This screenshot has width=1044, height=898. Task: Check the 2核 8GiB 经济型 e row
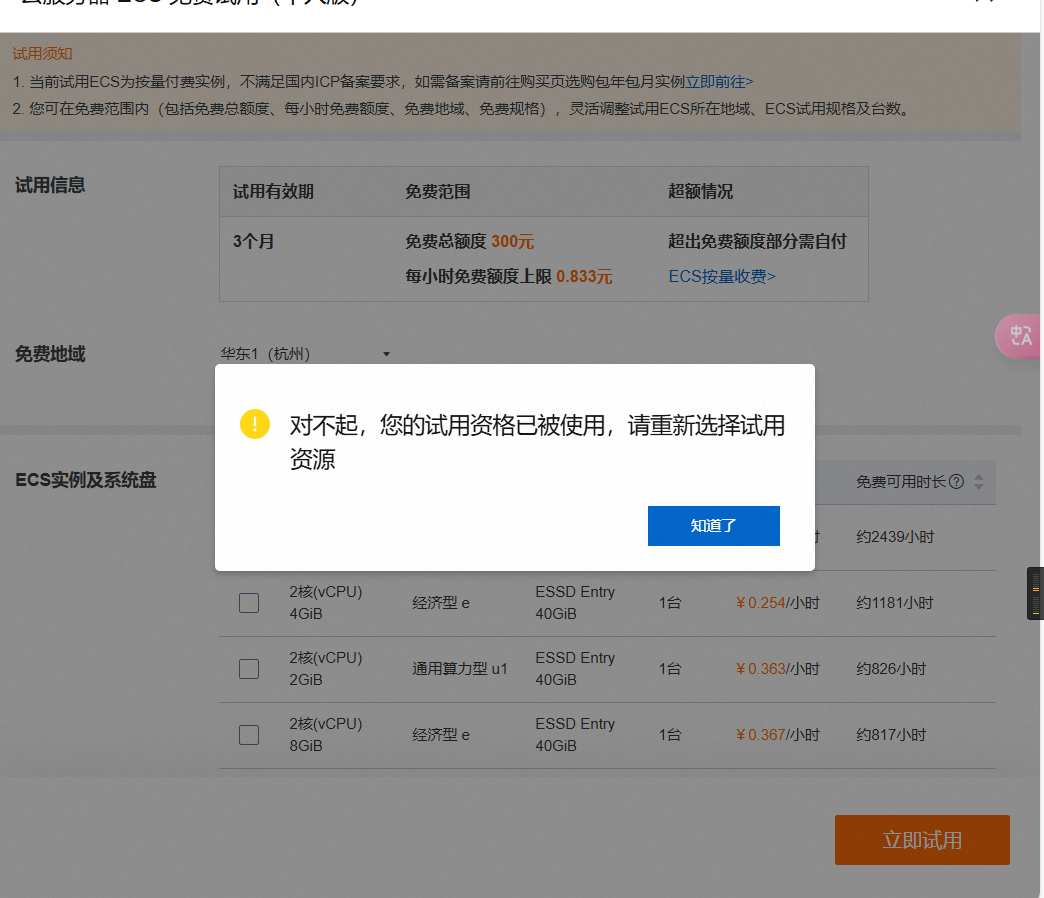[249, 735]
